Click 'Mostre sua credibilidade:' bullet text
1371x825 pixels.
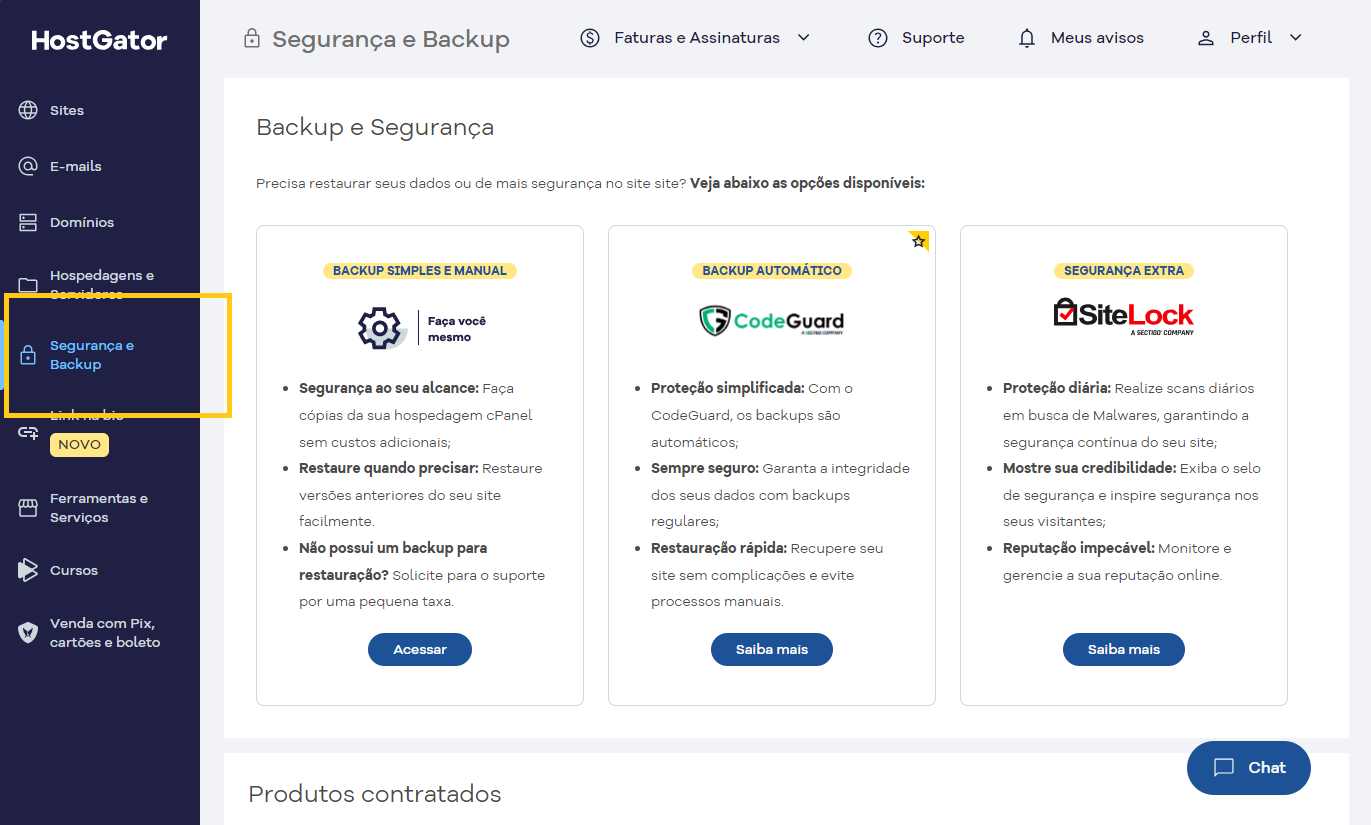1089,468
